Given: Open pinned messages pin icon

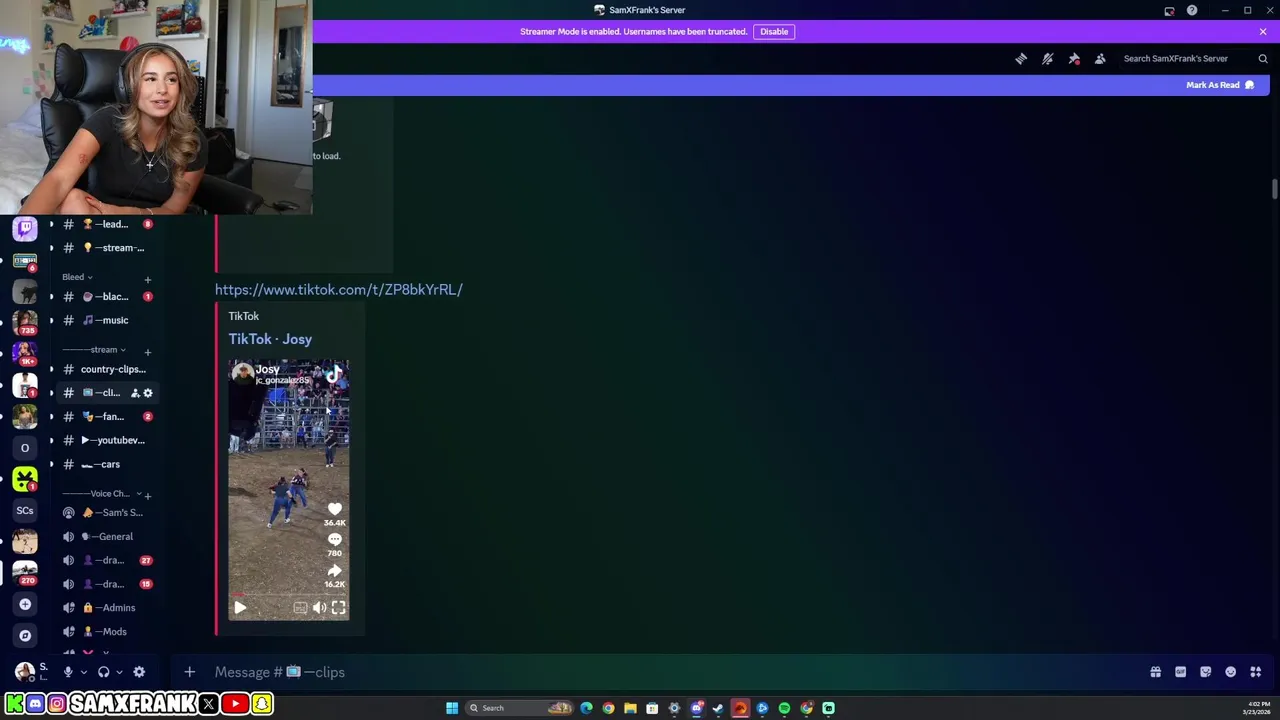Looking at the screenshot, I should [1074, 59].
